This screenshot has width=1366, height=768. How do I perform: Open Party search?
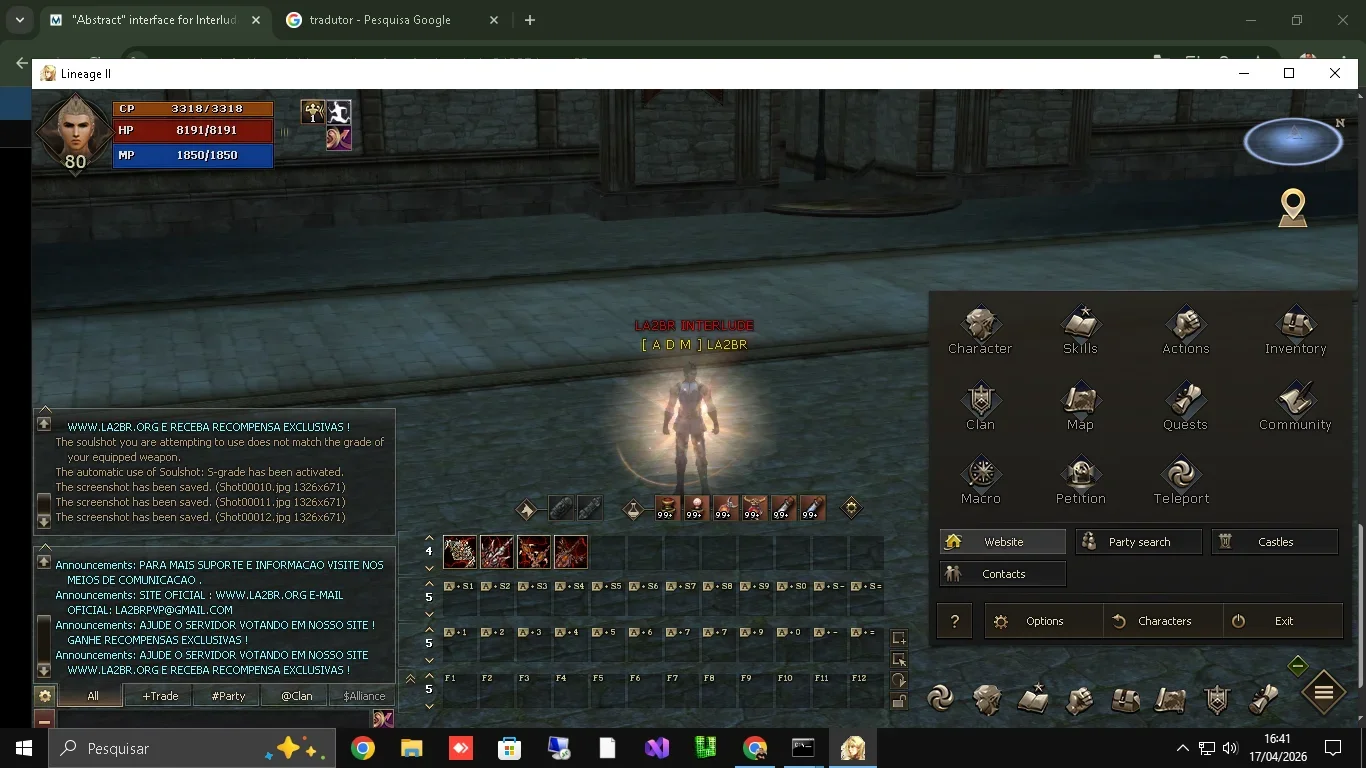pyautogui.click(x=1139, y=542)
